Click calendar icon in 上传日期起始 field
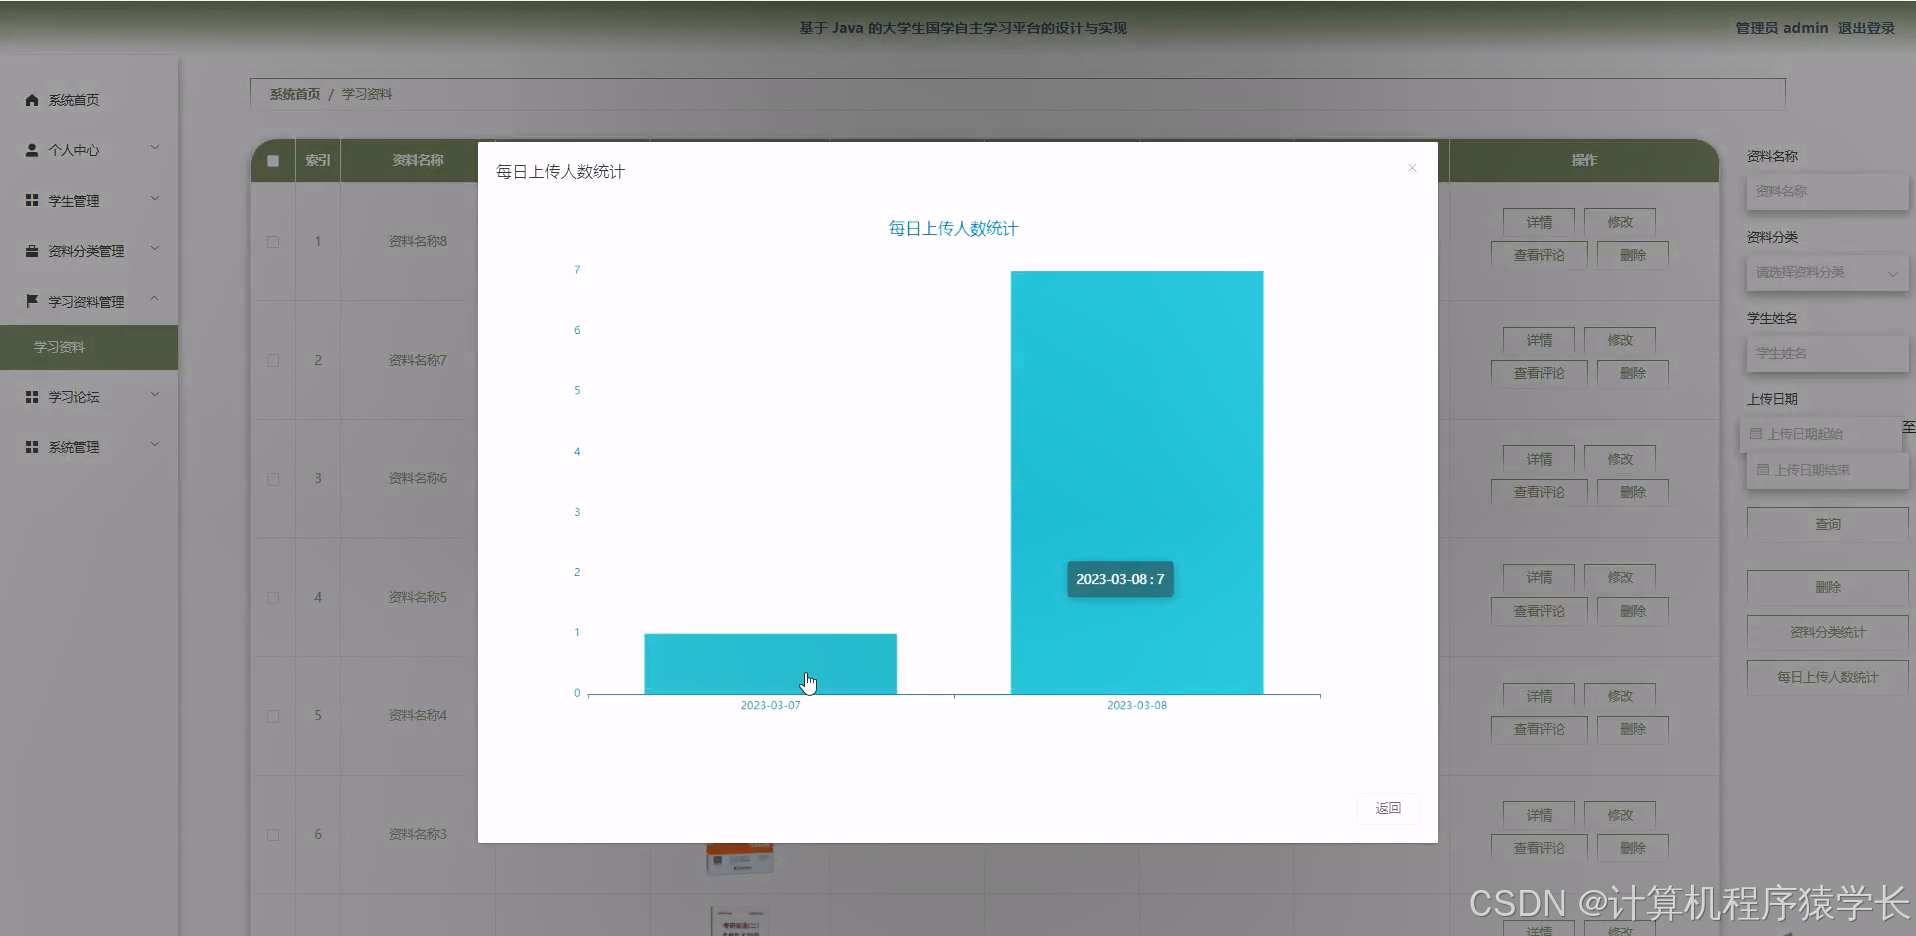Viewport: 1916px width, 936px height. (1756, 434)
